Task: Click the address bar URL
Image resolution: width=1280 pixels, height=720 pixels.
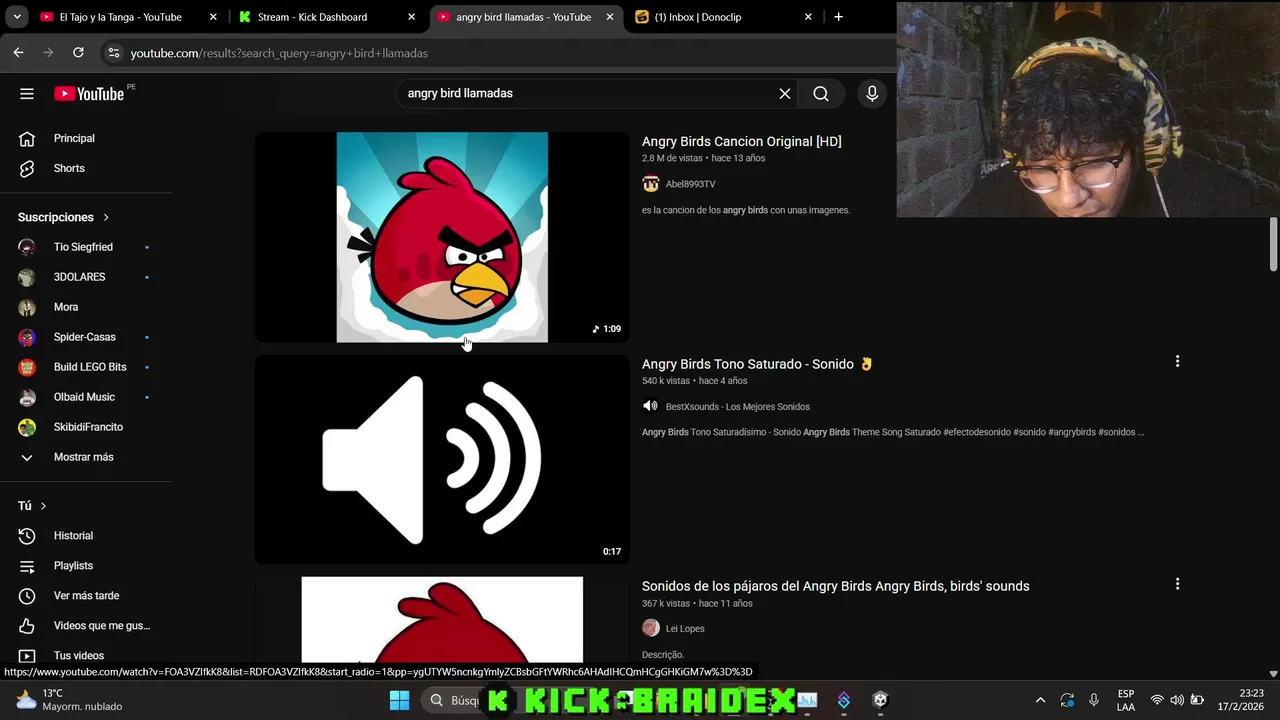Action: (x=279, y=53)
